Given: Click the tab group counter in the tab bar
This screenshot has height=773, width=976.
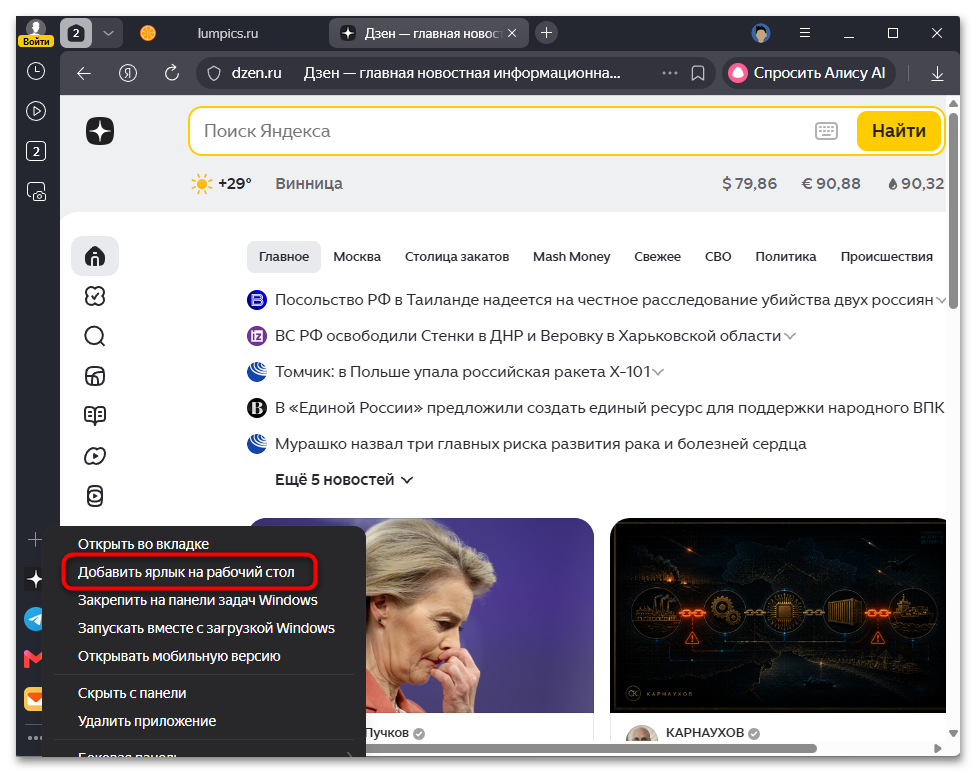Looking at the screenshot, I should (x=76, y=33).
